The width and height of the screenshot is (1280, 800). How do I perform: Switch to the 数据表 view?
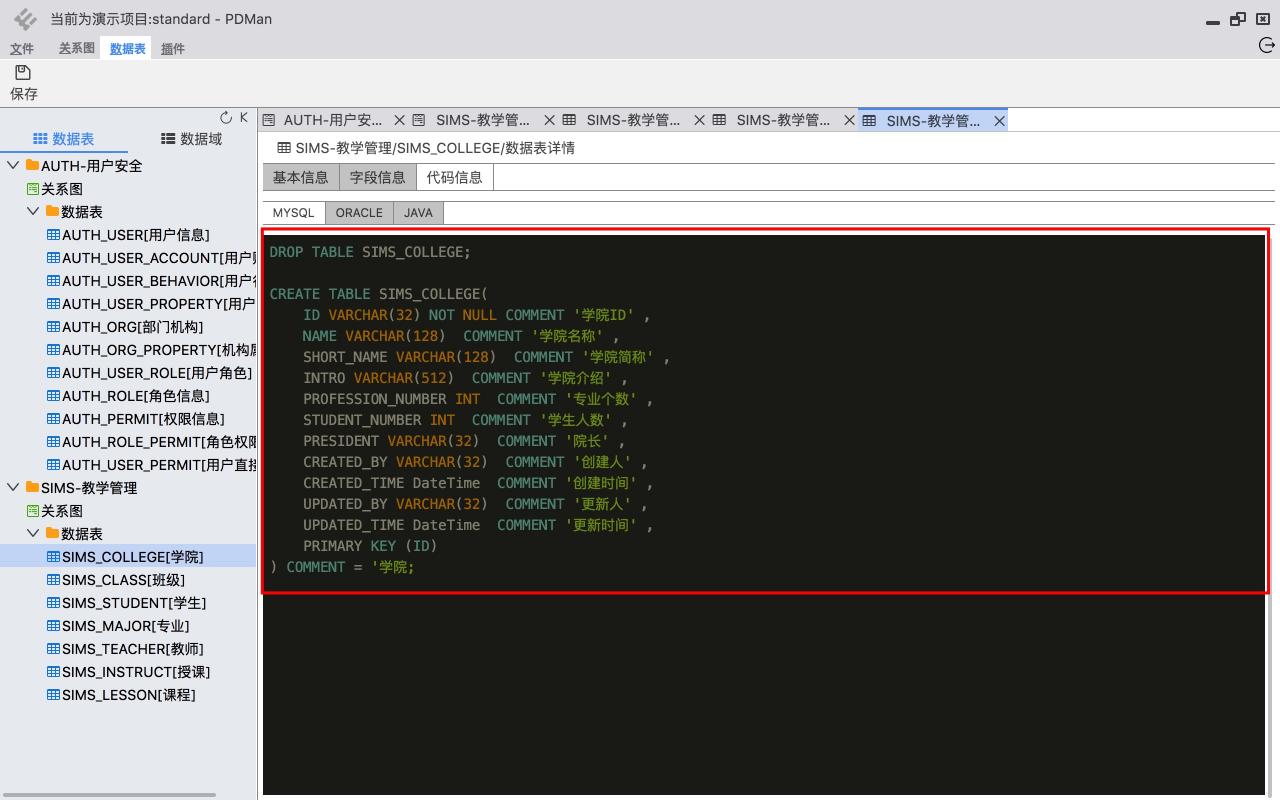click(64, 139)
